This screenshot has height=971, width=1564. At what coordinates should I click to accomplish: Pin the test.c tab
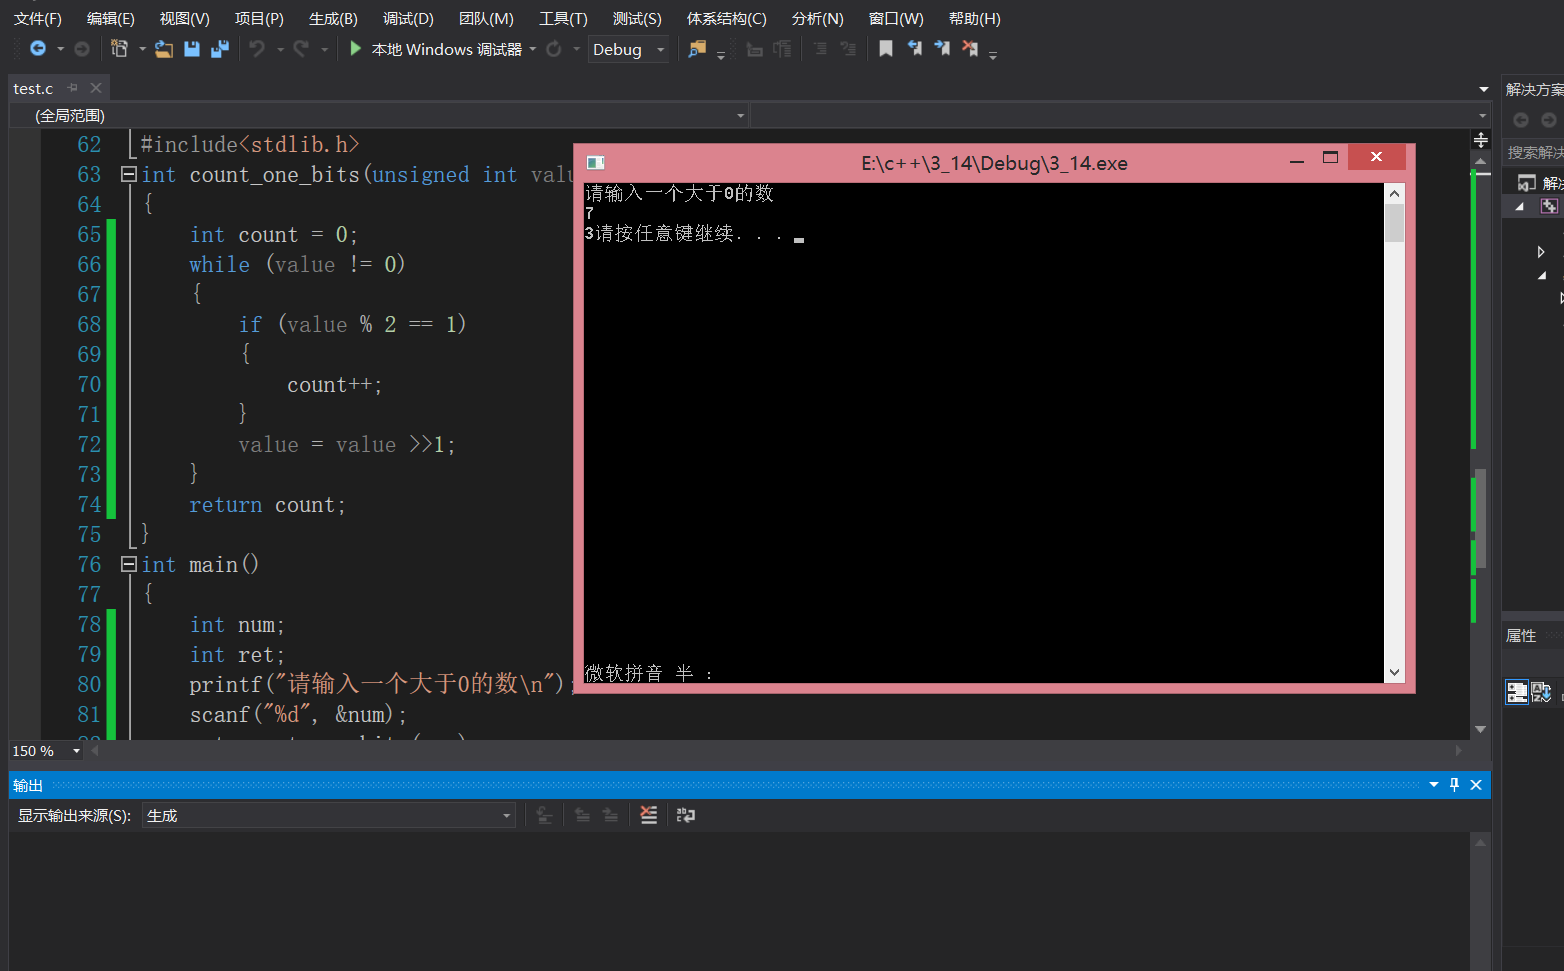(x=72, y=88)
